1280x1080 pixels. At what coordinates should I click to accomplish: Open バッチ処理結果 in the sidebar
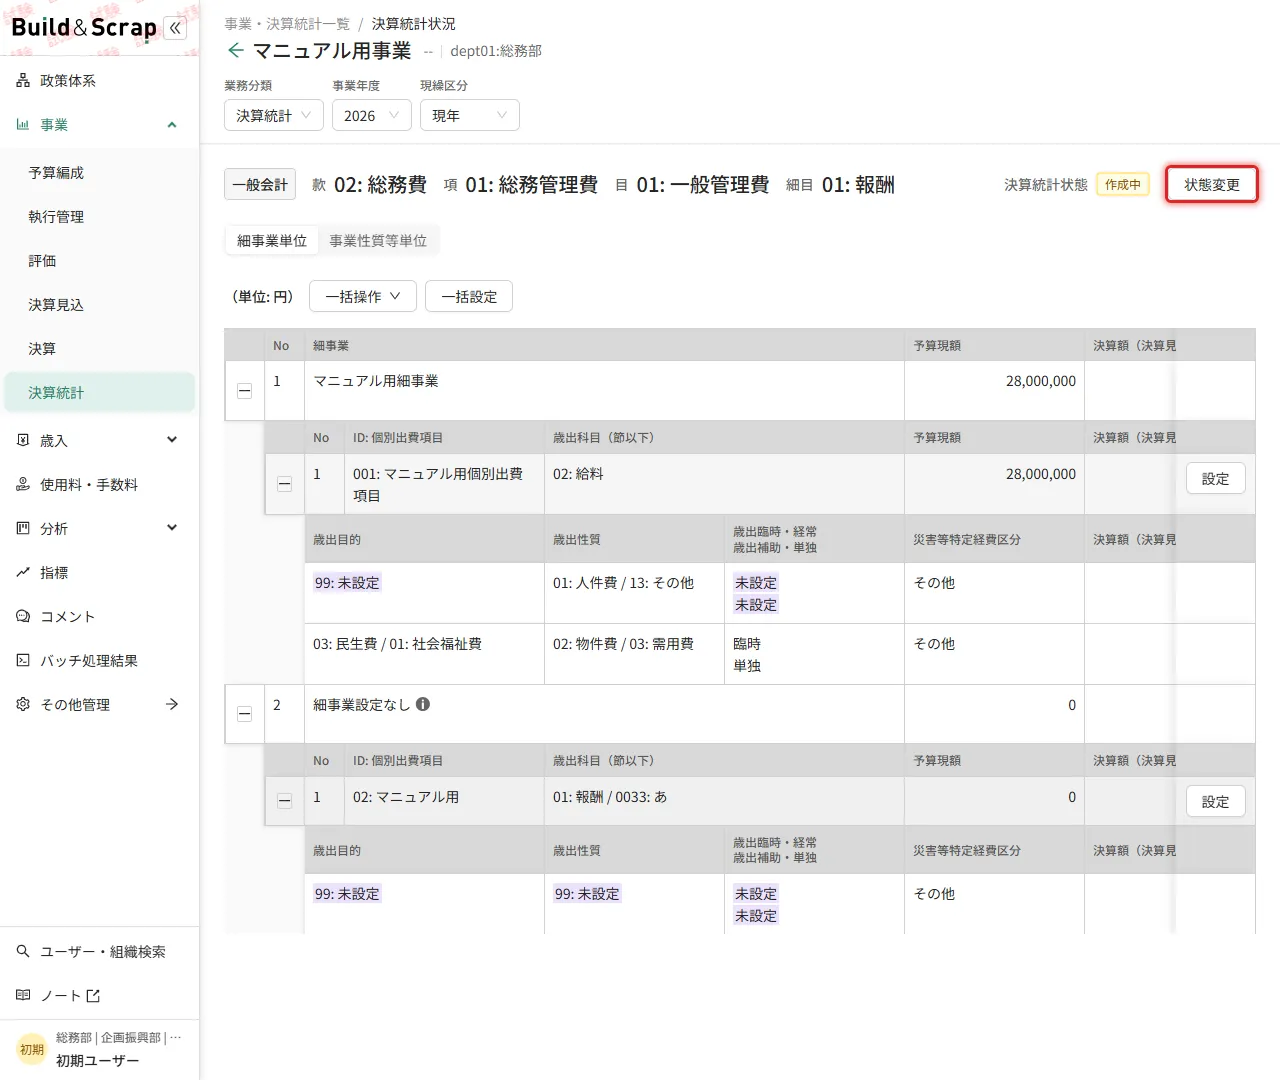point(99,661)
